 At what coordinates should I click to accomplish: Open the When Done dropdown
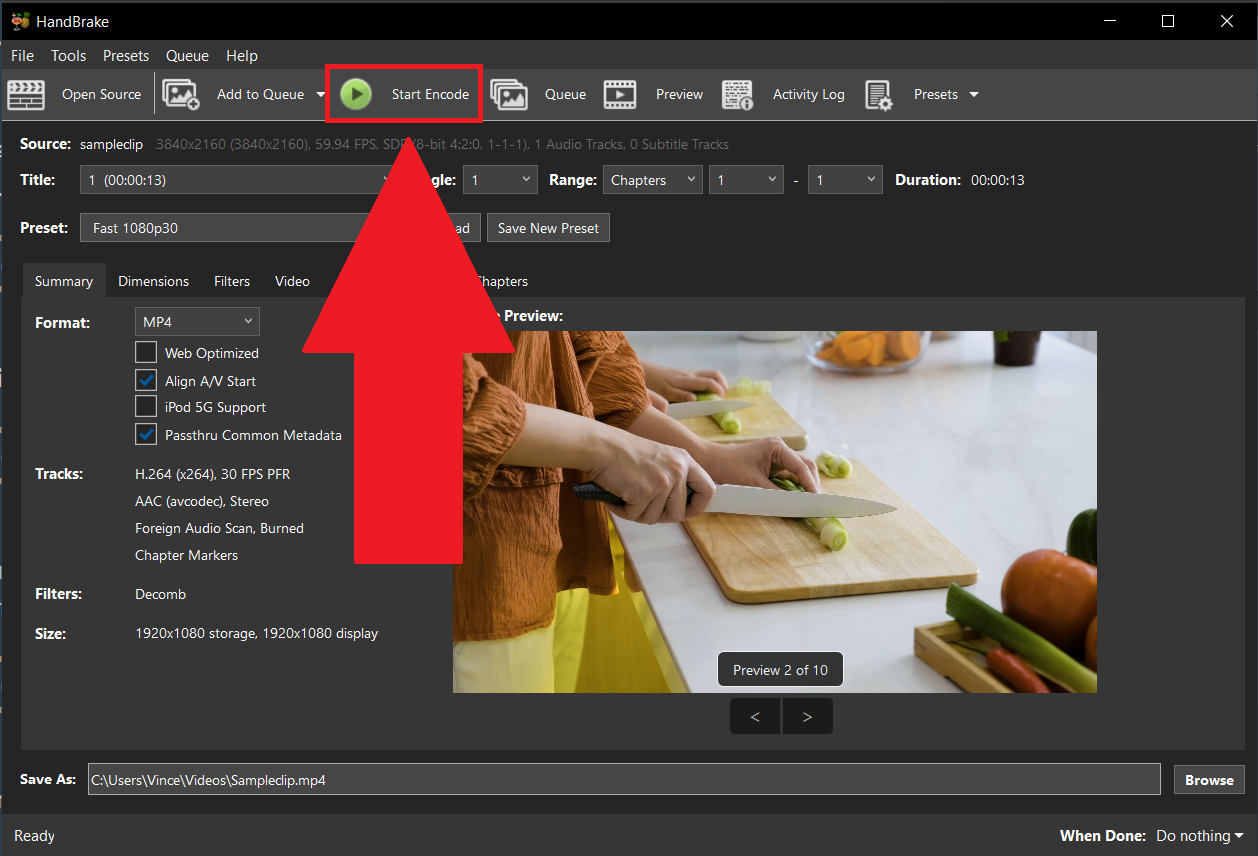[1198, 835]
